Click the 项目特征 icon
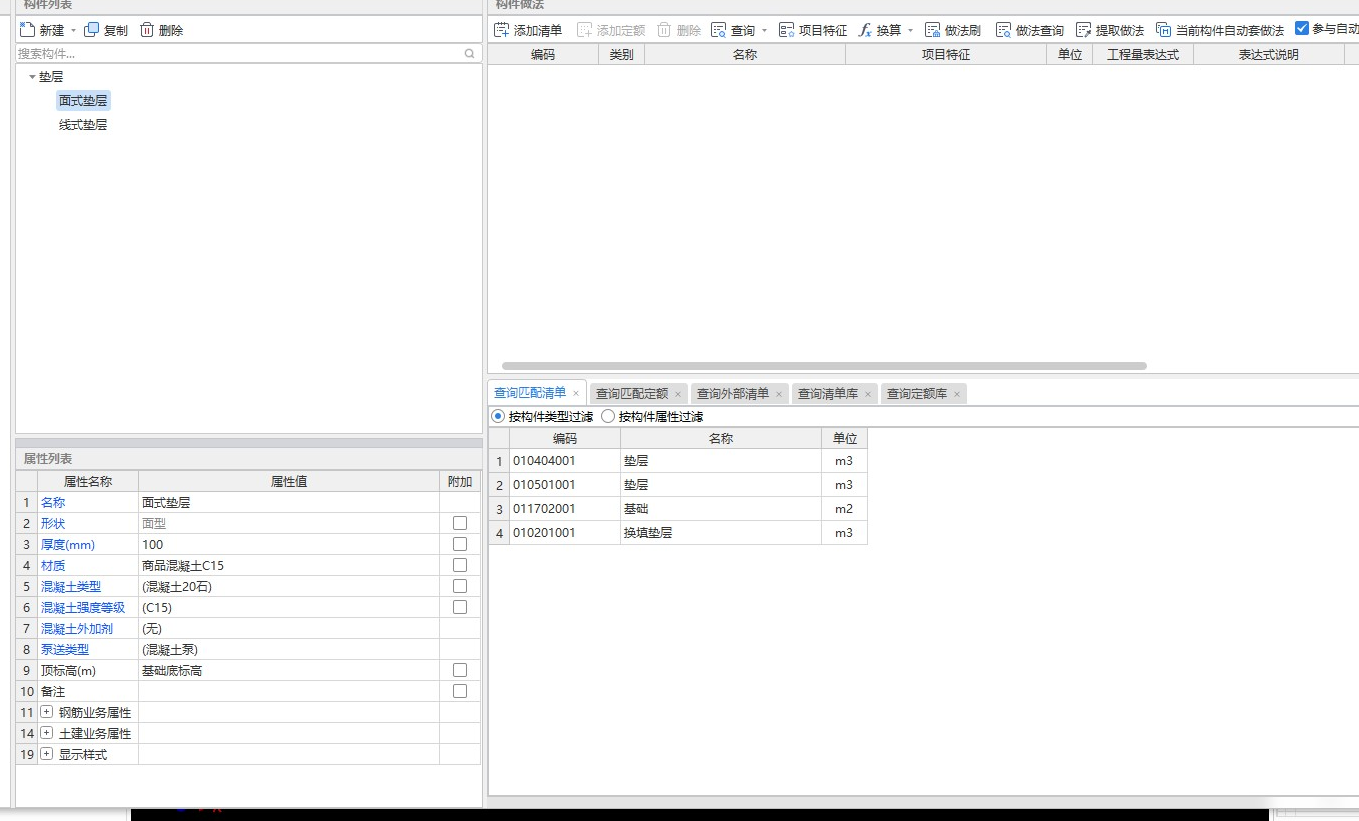This screenshot has height=821, width=1359. [787, 30]
